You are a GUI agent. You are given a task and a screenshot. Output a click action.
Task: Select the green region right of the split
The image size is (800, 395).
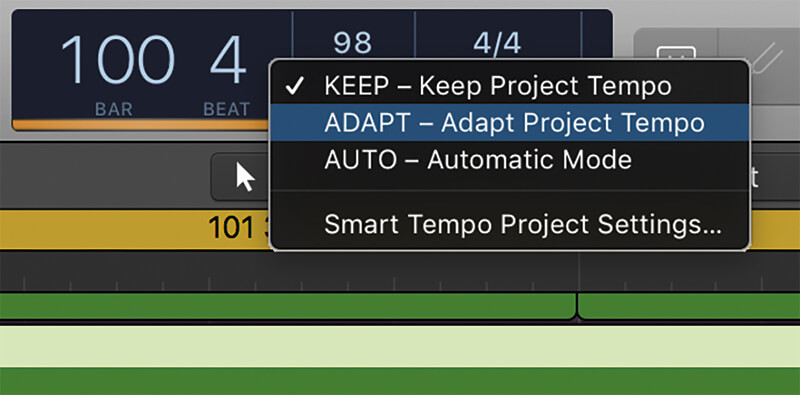click(689, 306)
